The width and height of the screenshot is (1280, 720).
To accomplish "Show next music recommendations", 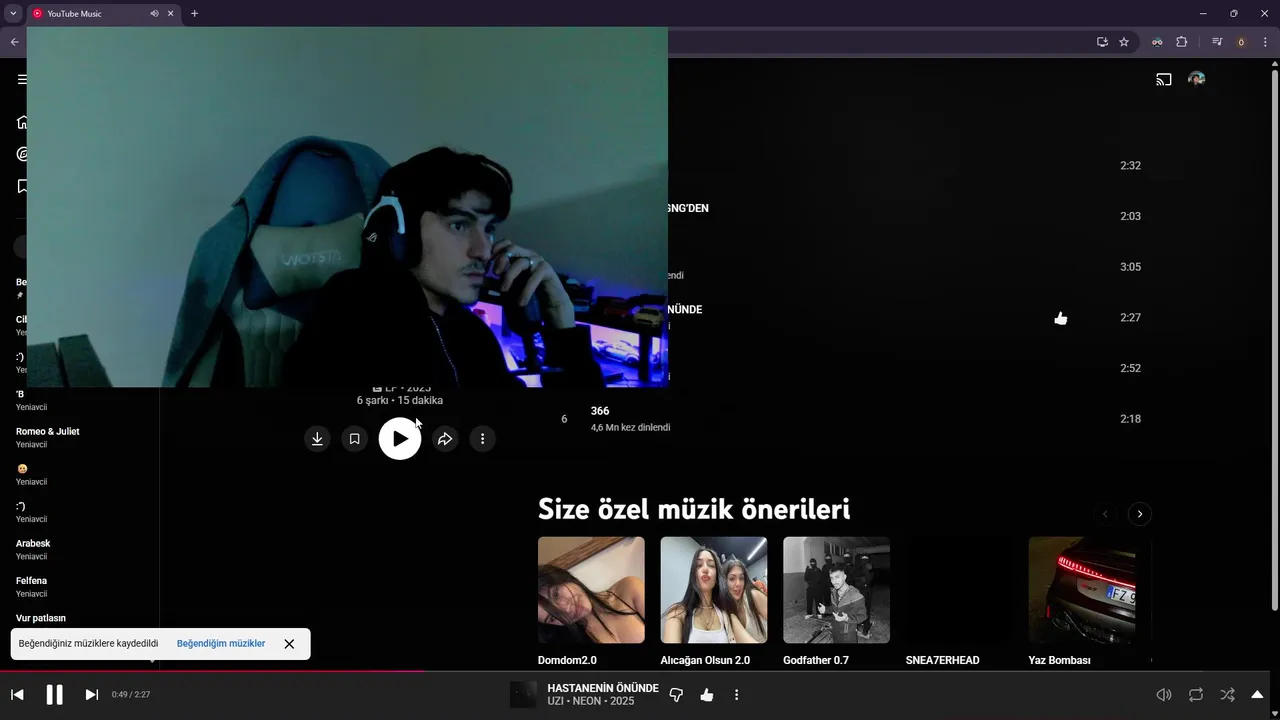I will [1140, 514].
